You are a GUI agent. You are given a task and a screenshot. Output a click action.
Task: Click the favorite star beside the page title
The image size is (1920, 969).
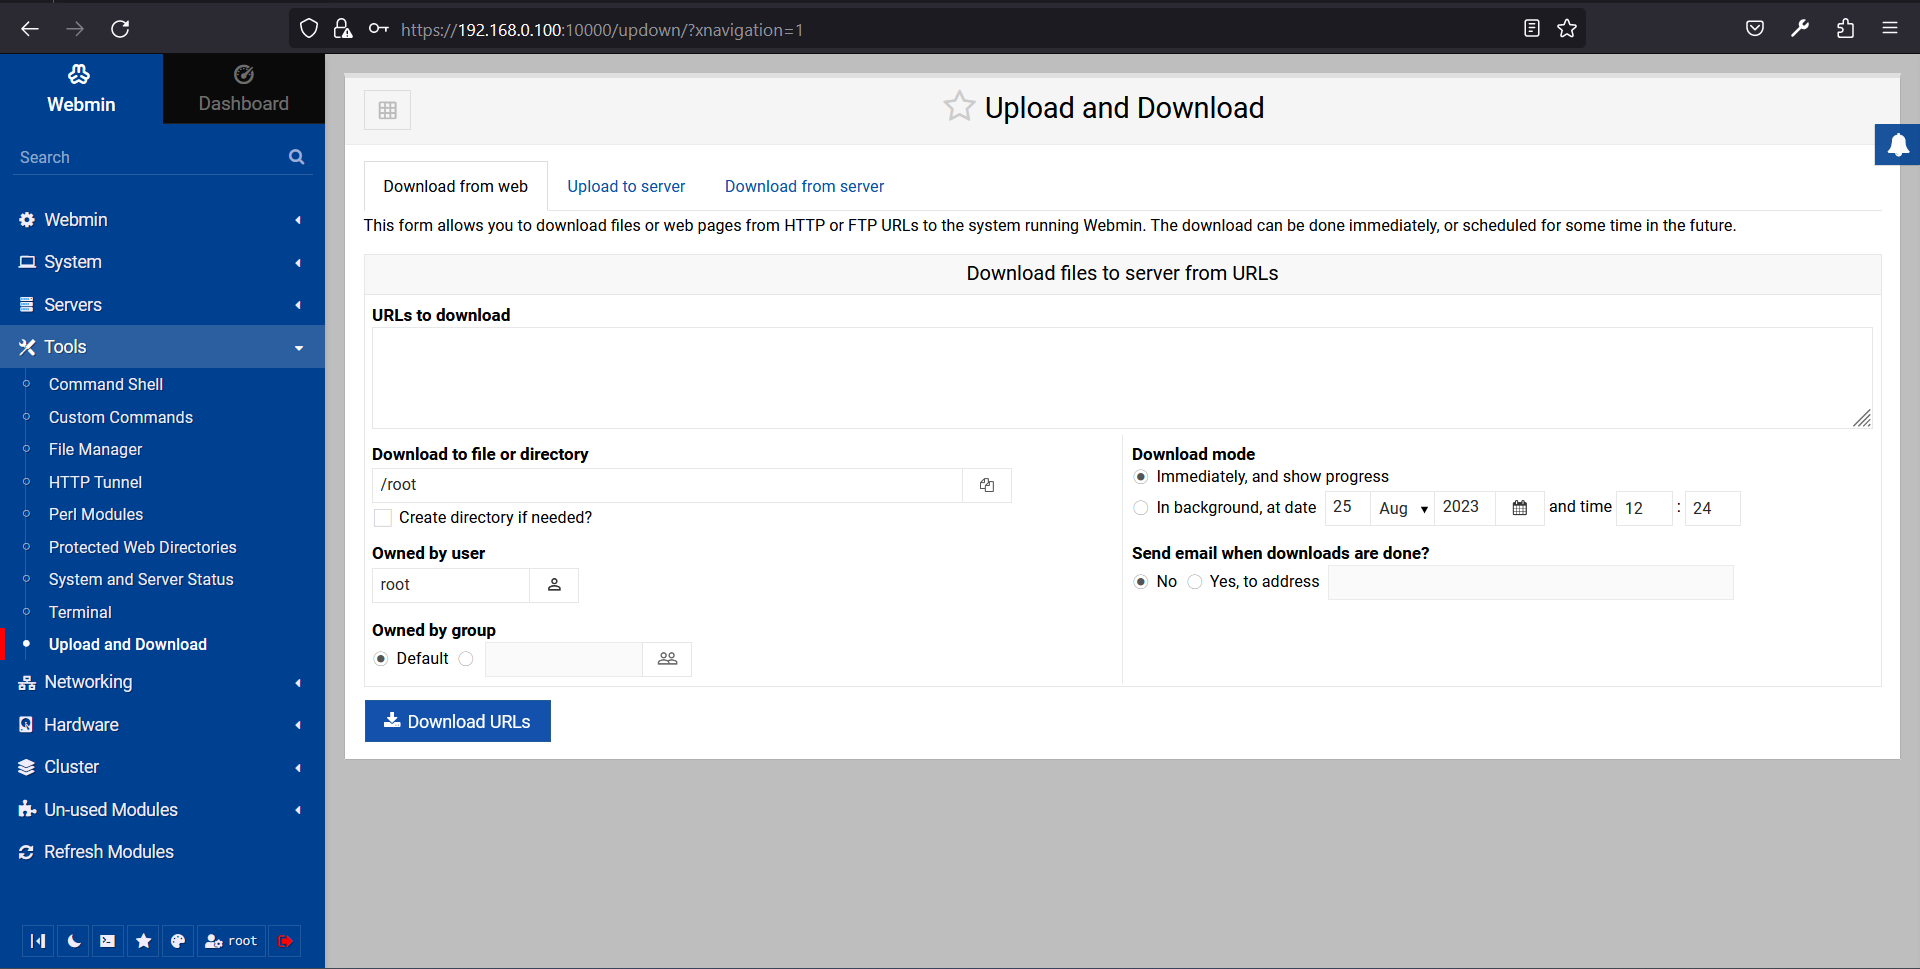(x=958, y=107)
